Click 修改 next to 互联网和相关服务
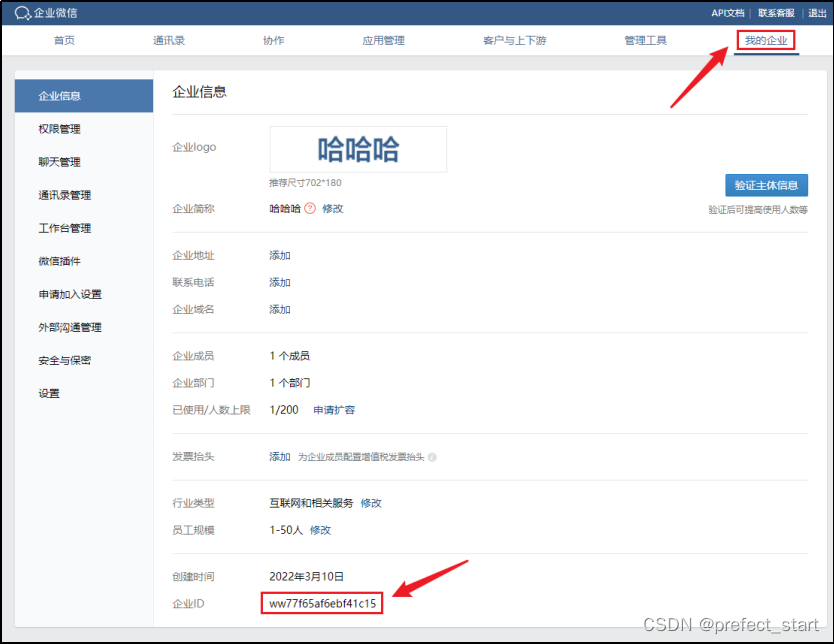This screenshot has height=644, width=834. [x=371, y=503]
